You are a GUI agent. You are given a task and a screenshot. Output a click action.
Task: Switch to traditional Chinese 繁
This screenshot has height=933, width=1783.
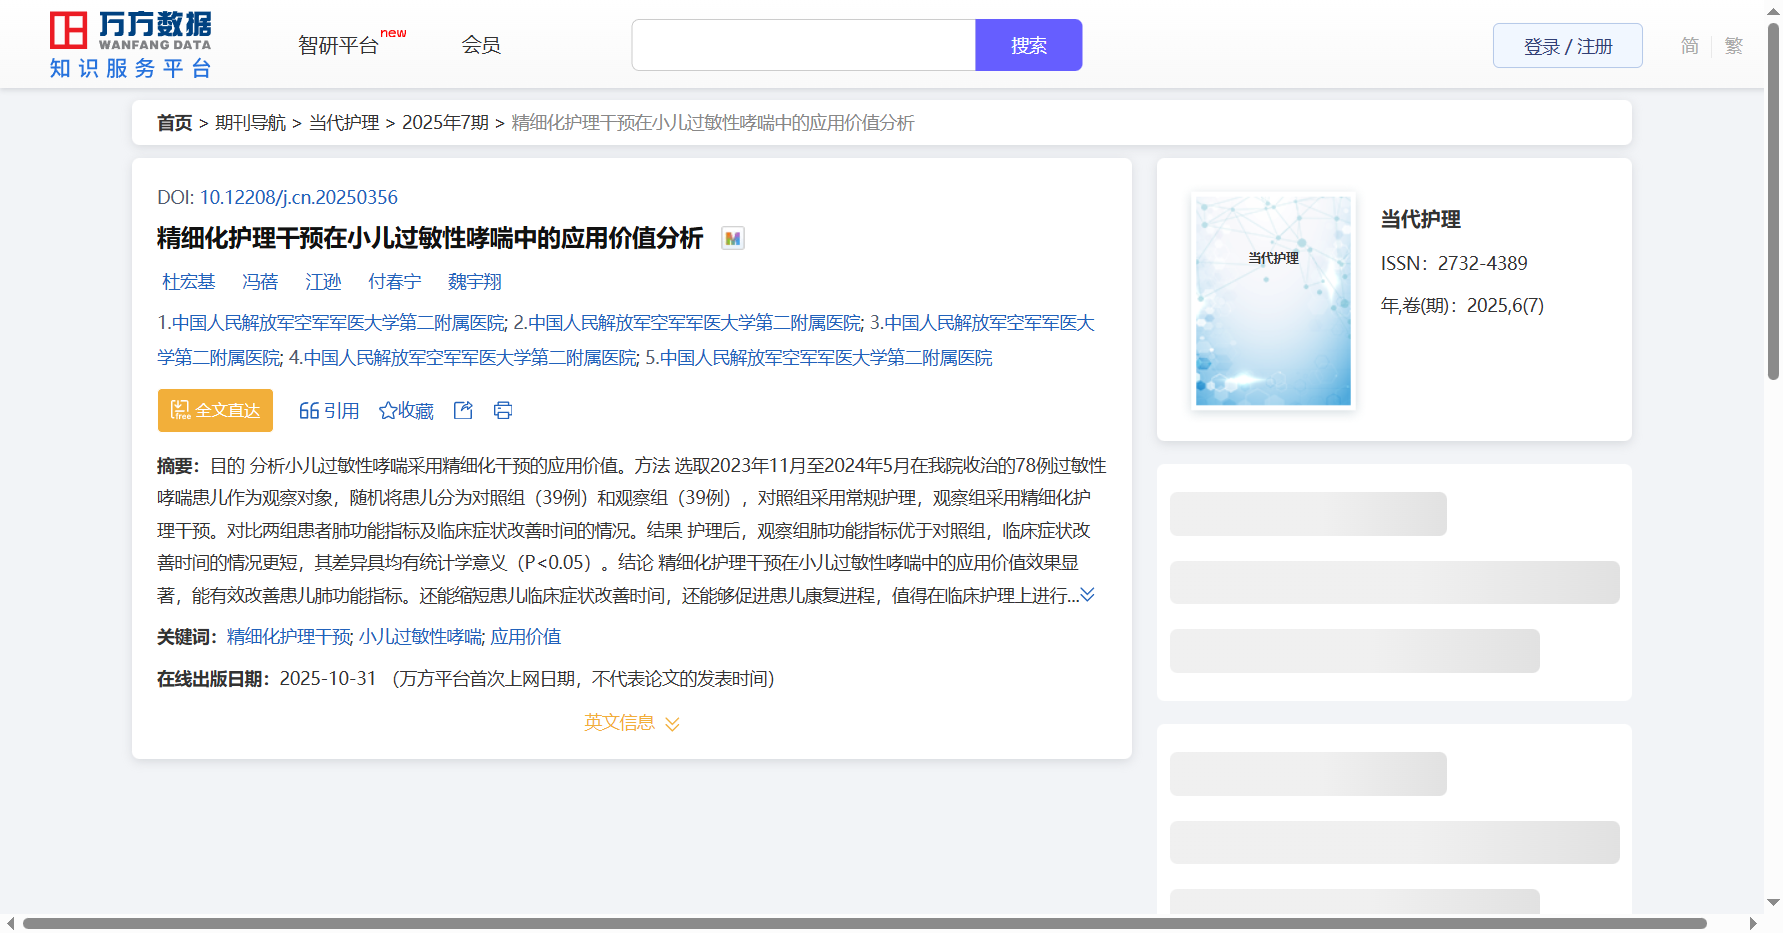1734,46
